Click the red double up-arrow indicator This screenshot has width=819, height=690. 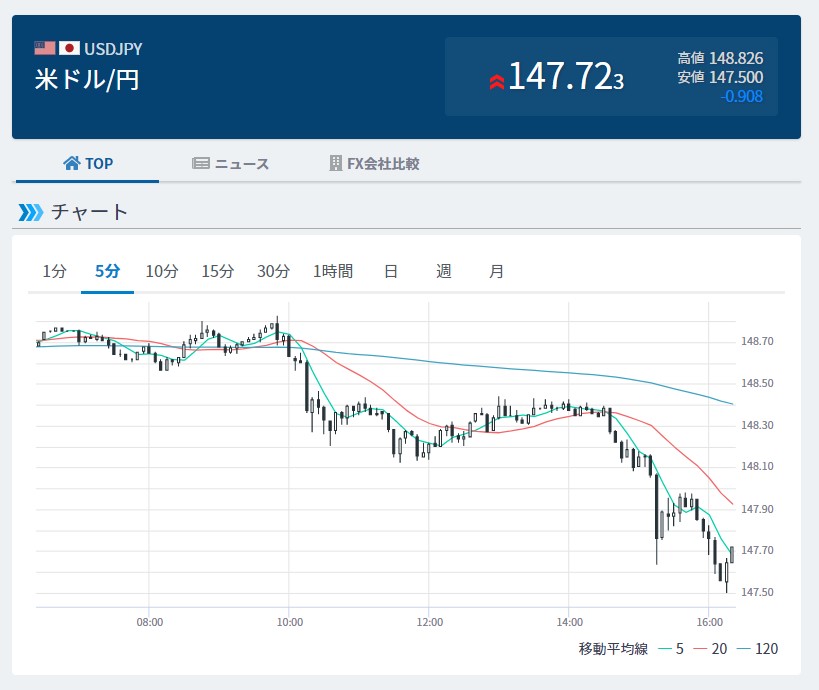(496, 81)
